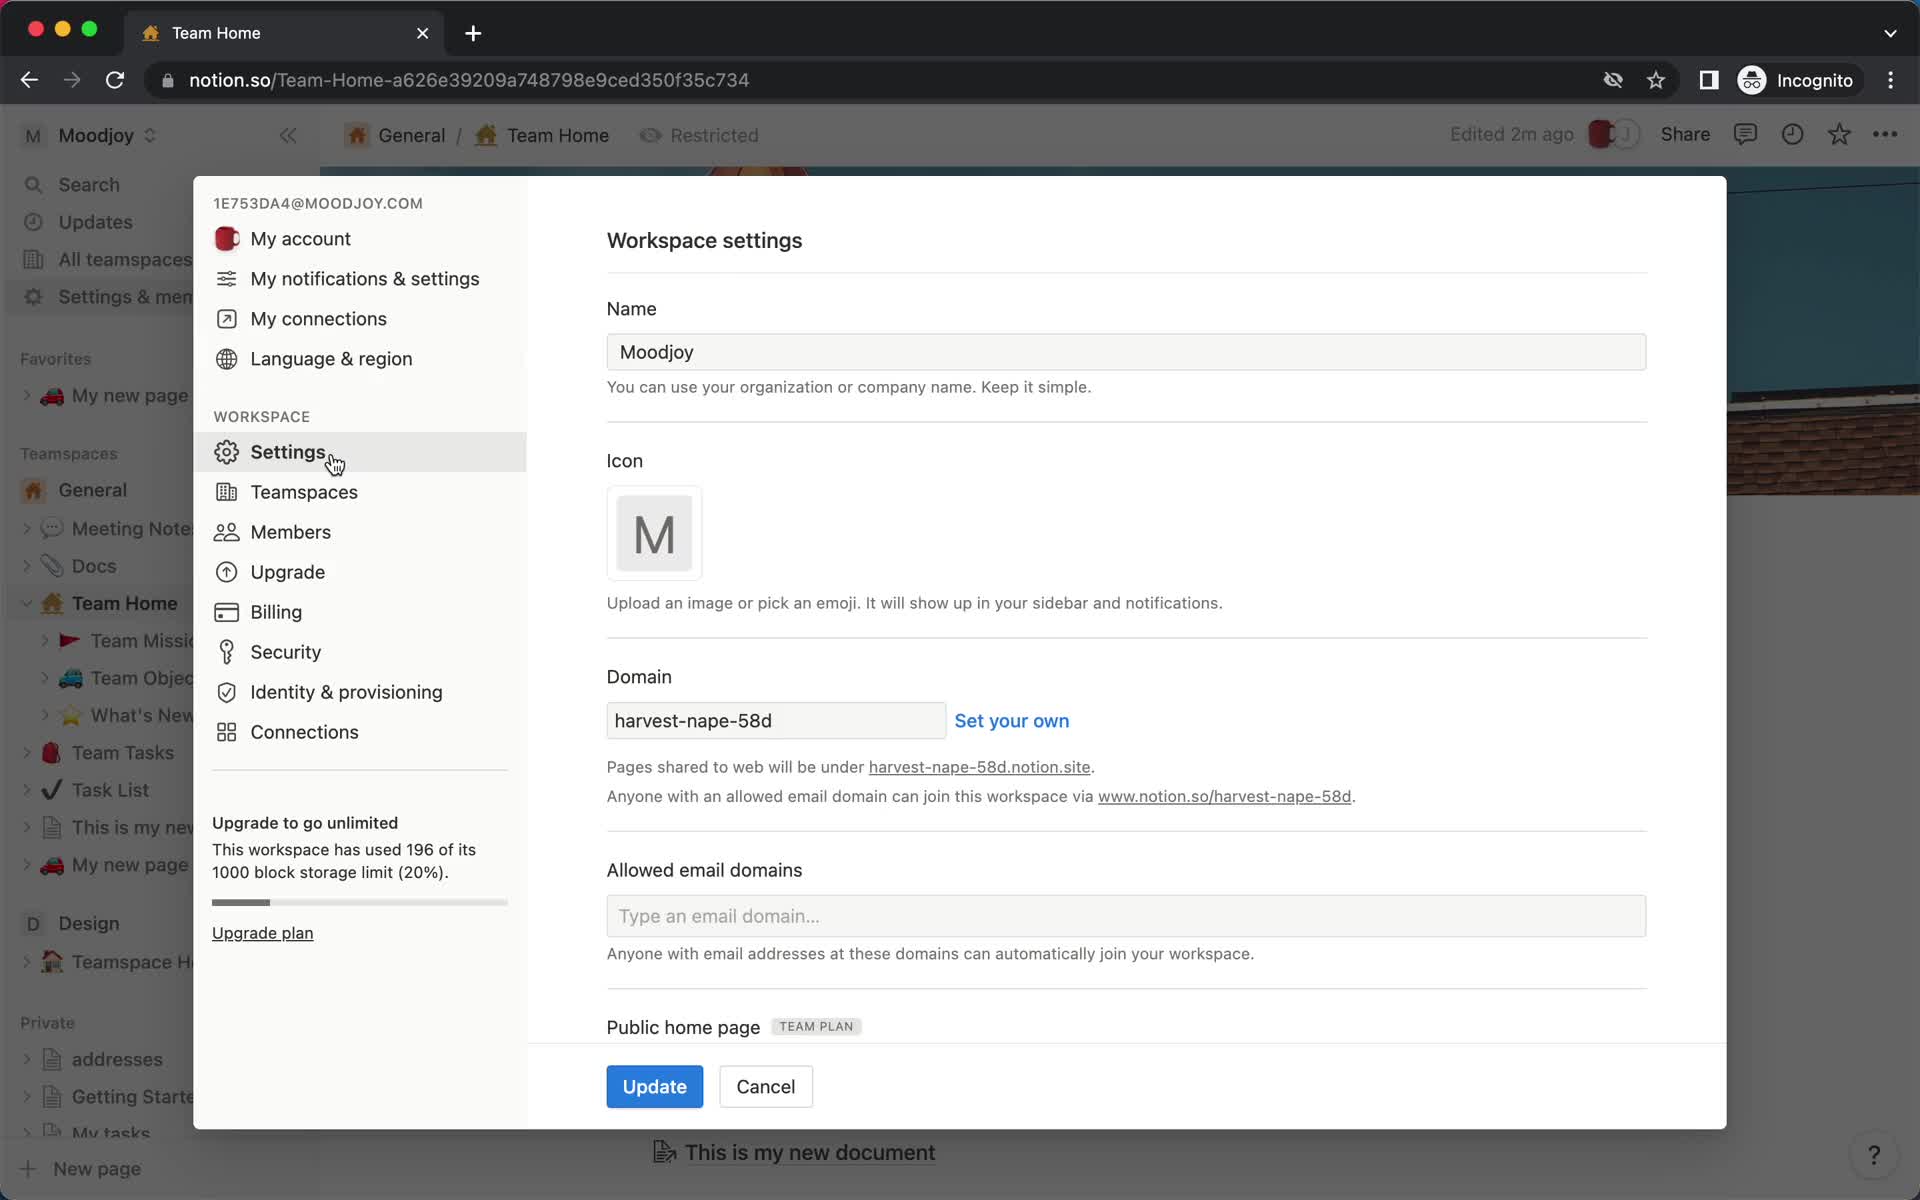Reload the page in browser

click(115, 80)
